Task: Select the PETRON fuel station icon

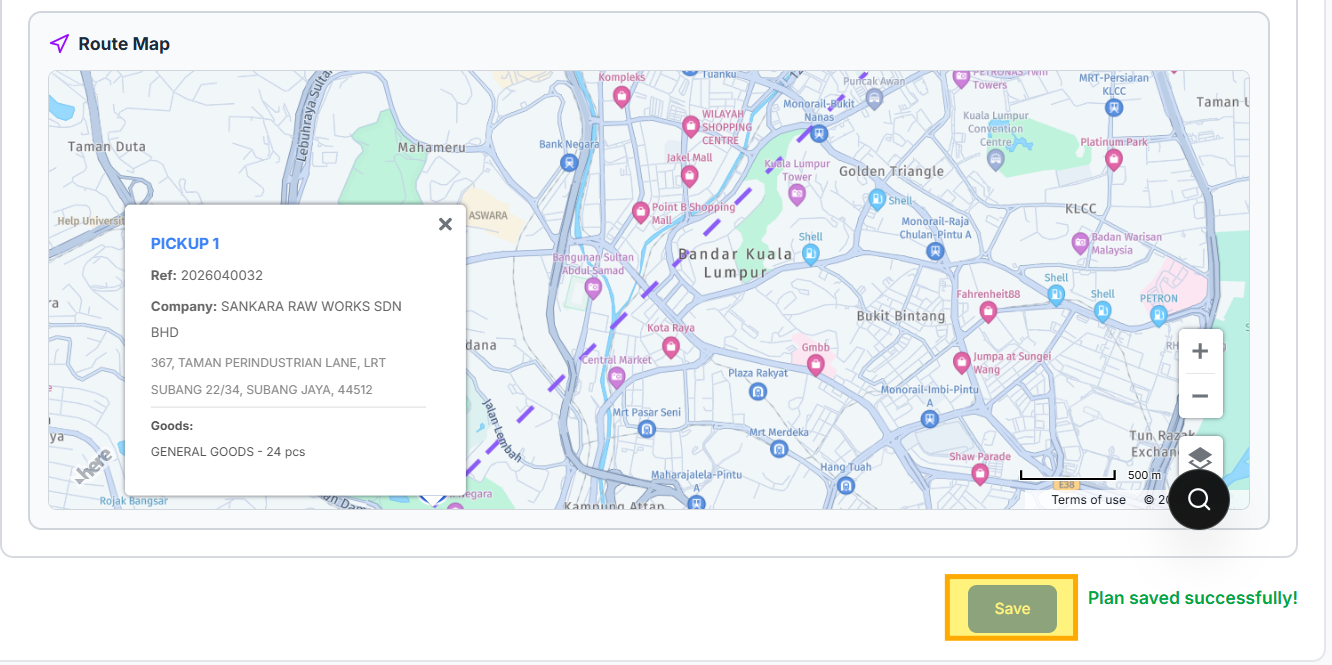Action: tap(1158, 316)
